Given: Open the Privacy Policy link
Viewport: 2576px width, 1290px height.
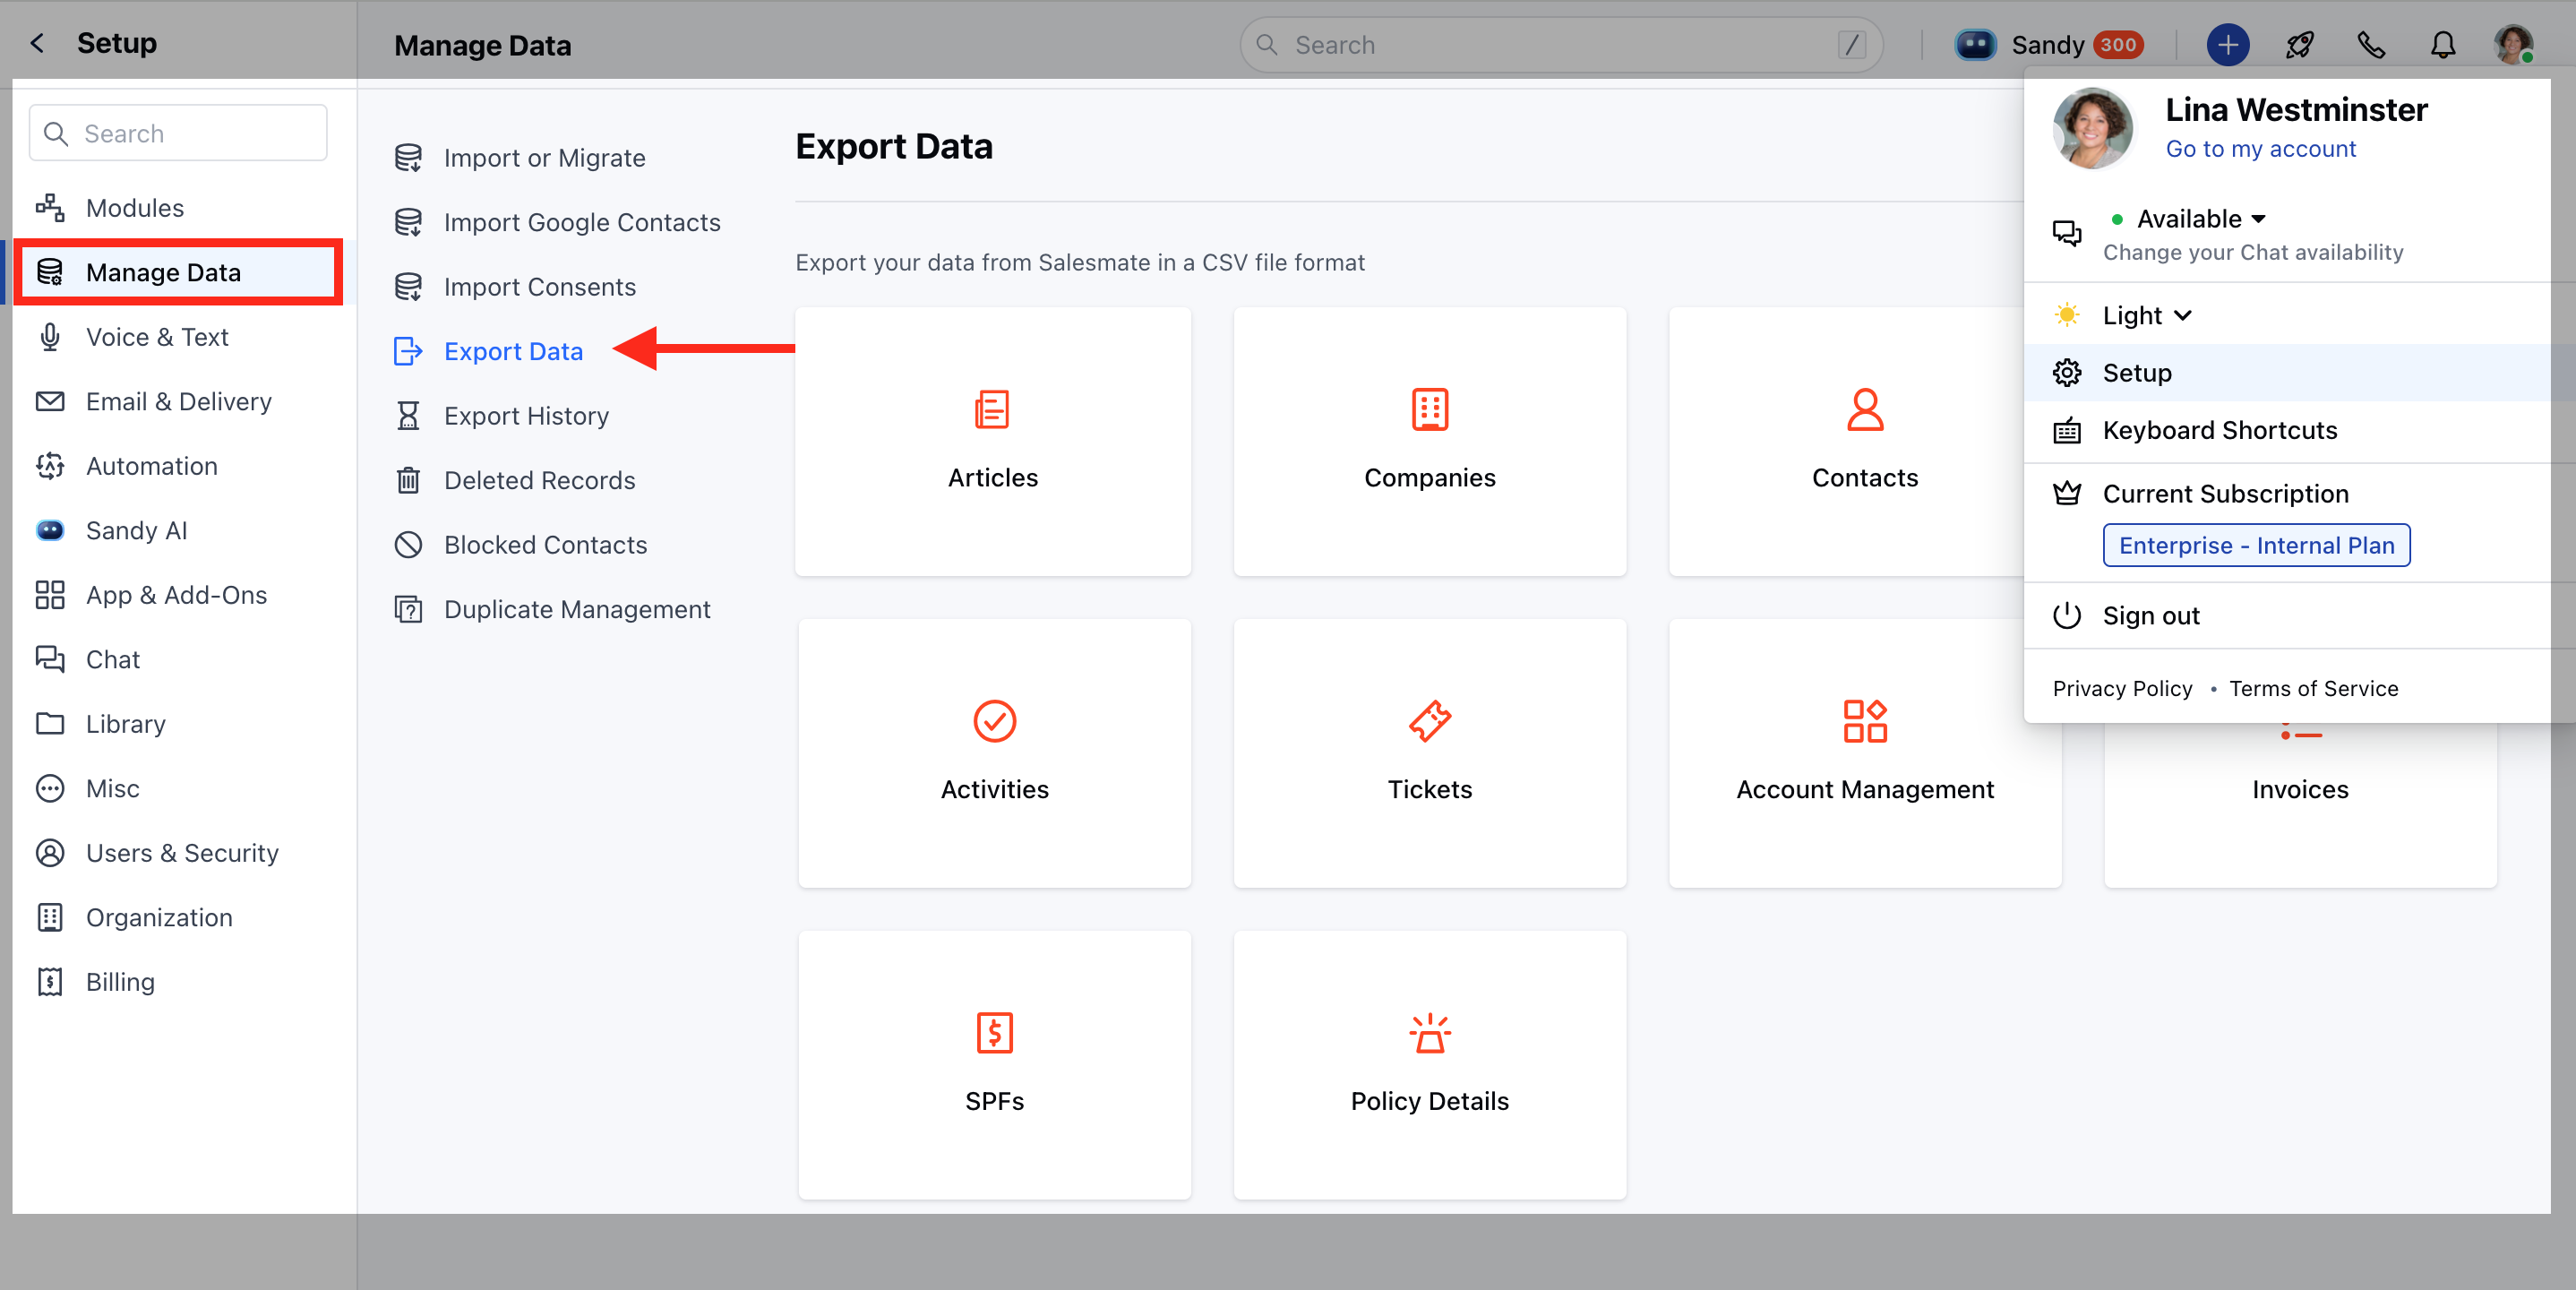Looking at the screenshot, I should tap(2122, 688).
